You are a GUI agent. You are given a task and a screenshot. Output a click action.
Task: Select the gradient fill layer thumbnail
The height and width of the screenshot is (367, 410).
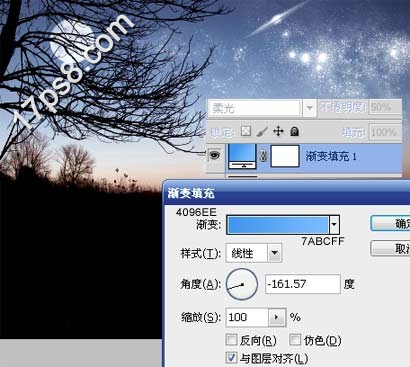[x=242, y=156]
